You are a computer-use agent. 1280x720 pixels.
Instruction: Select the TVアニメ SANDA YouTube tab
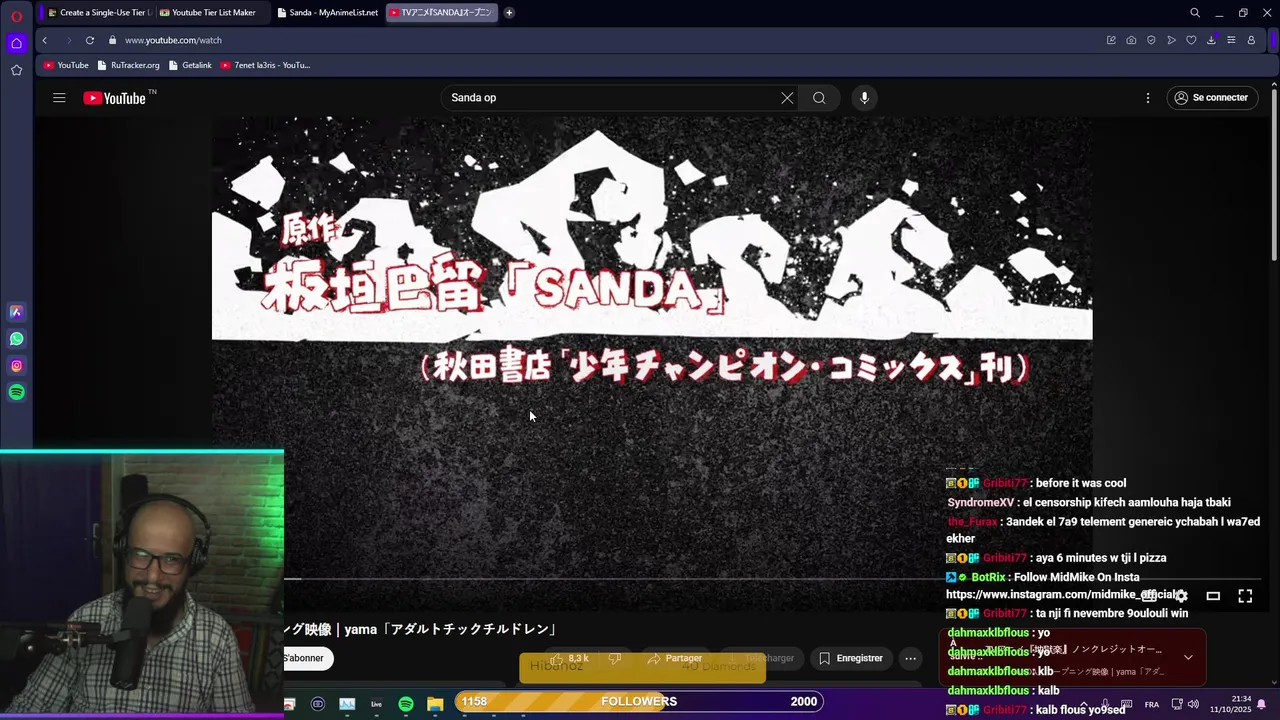click(x=441, y=13)
